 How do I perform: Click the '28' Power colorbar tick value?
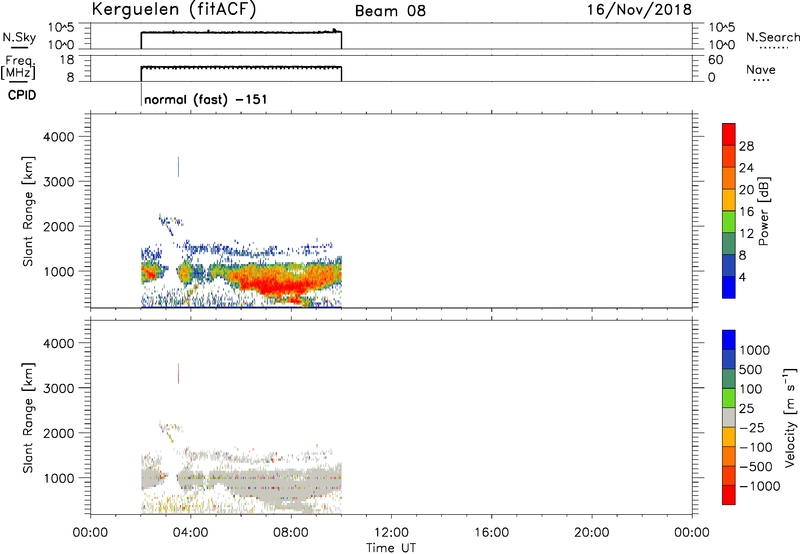(x=746, y=146)
